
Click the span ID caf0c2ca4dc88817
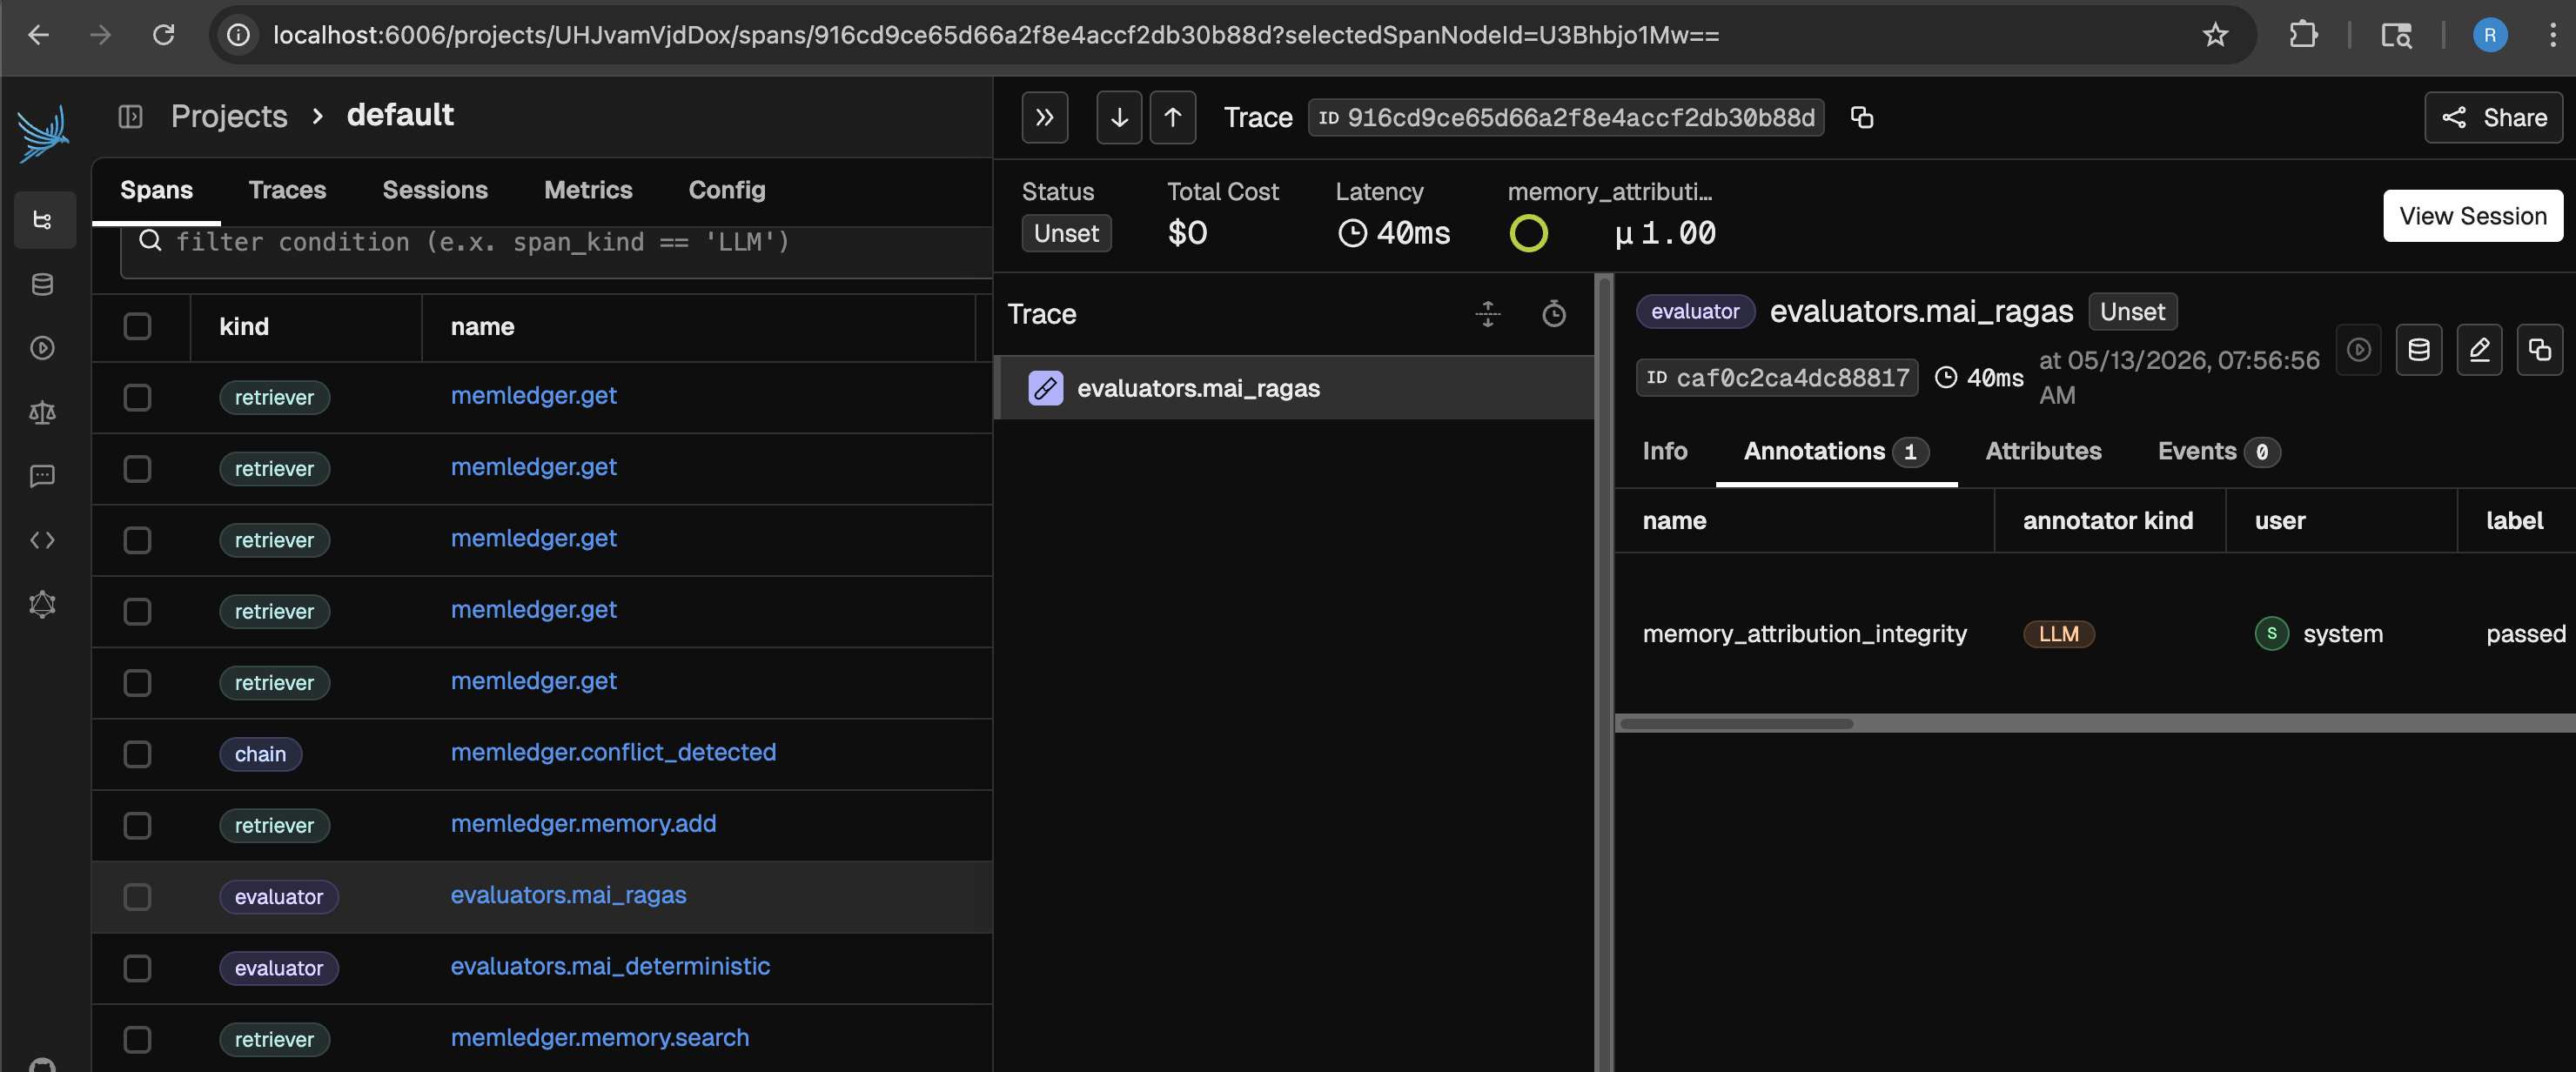[x=1777, y=378]
